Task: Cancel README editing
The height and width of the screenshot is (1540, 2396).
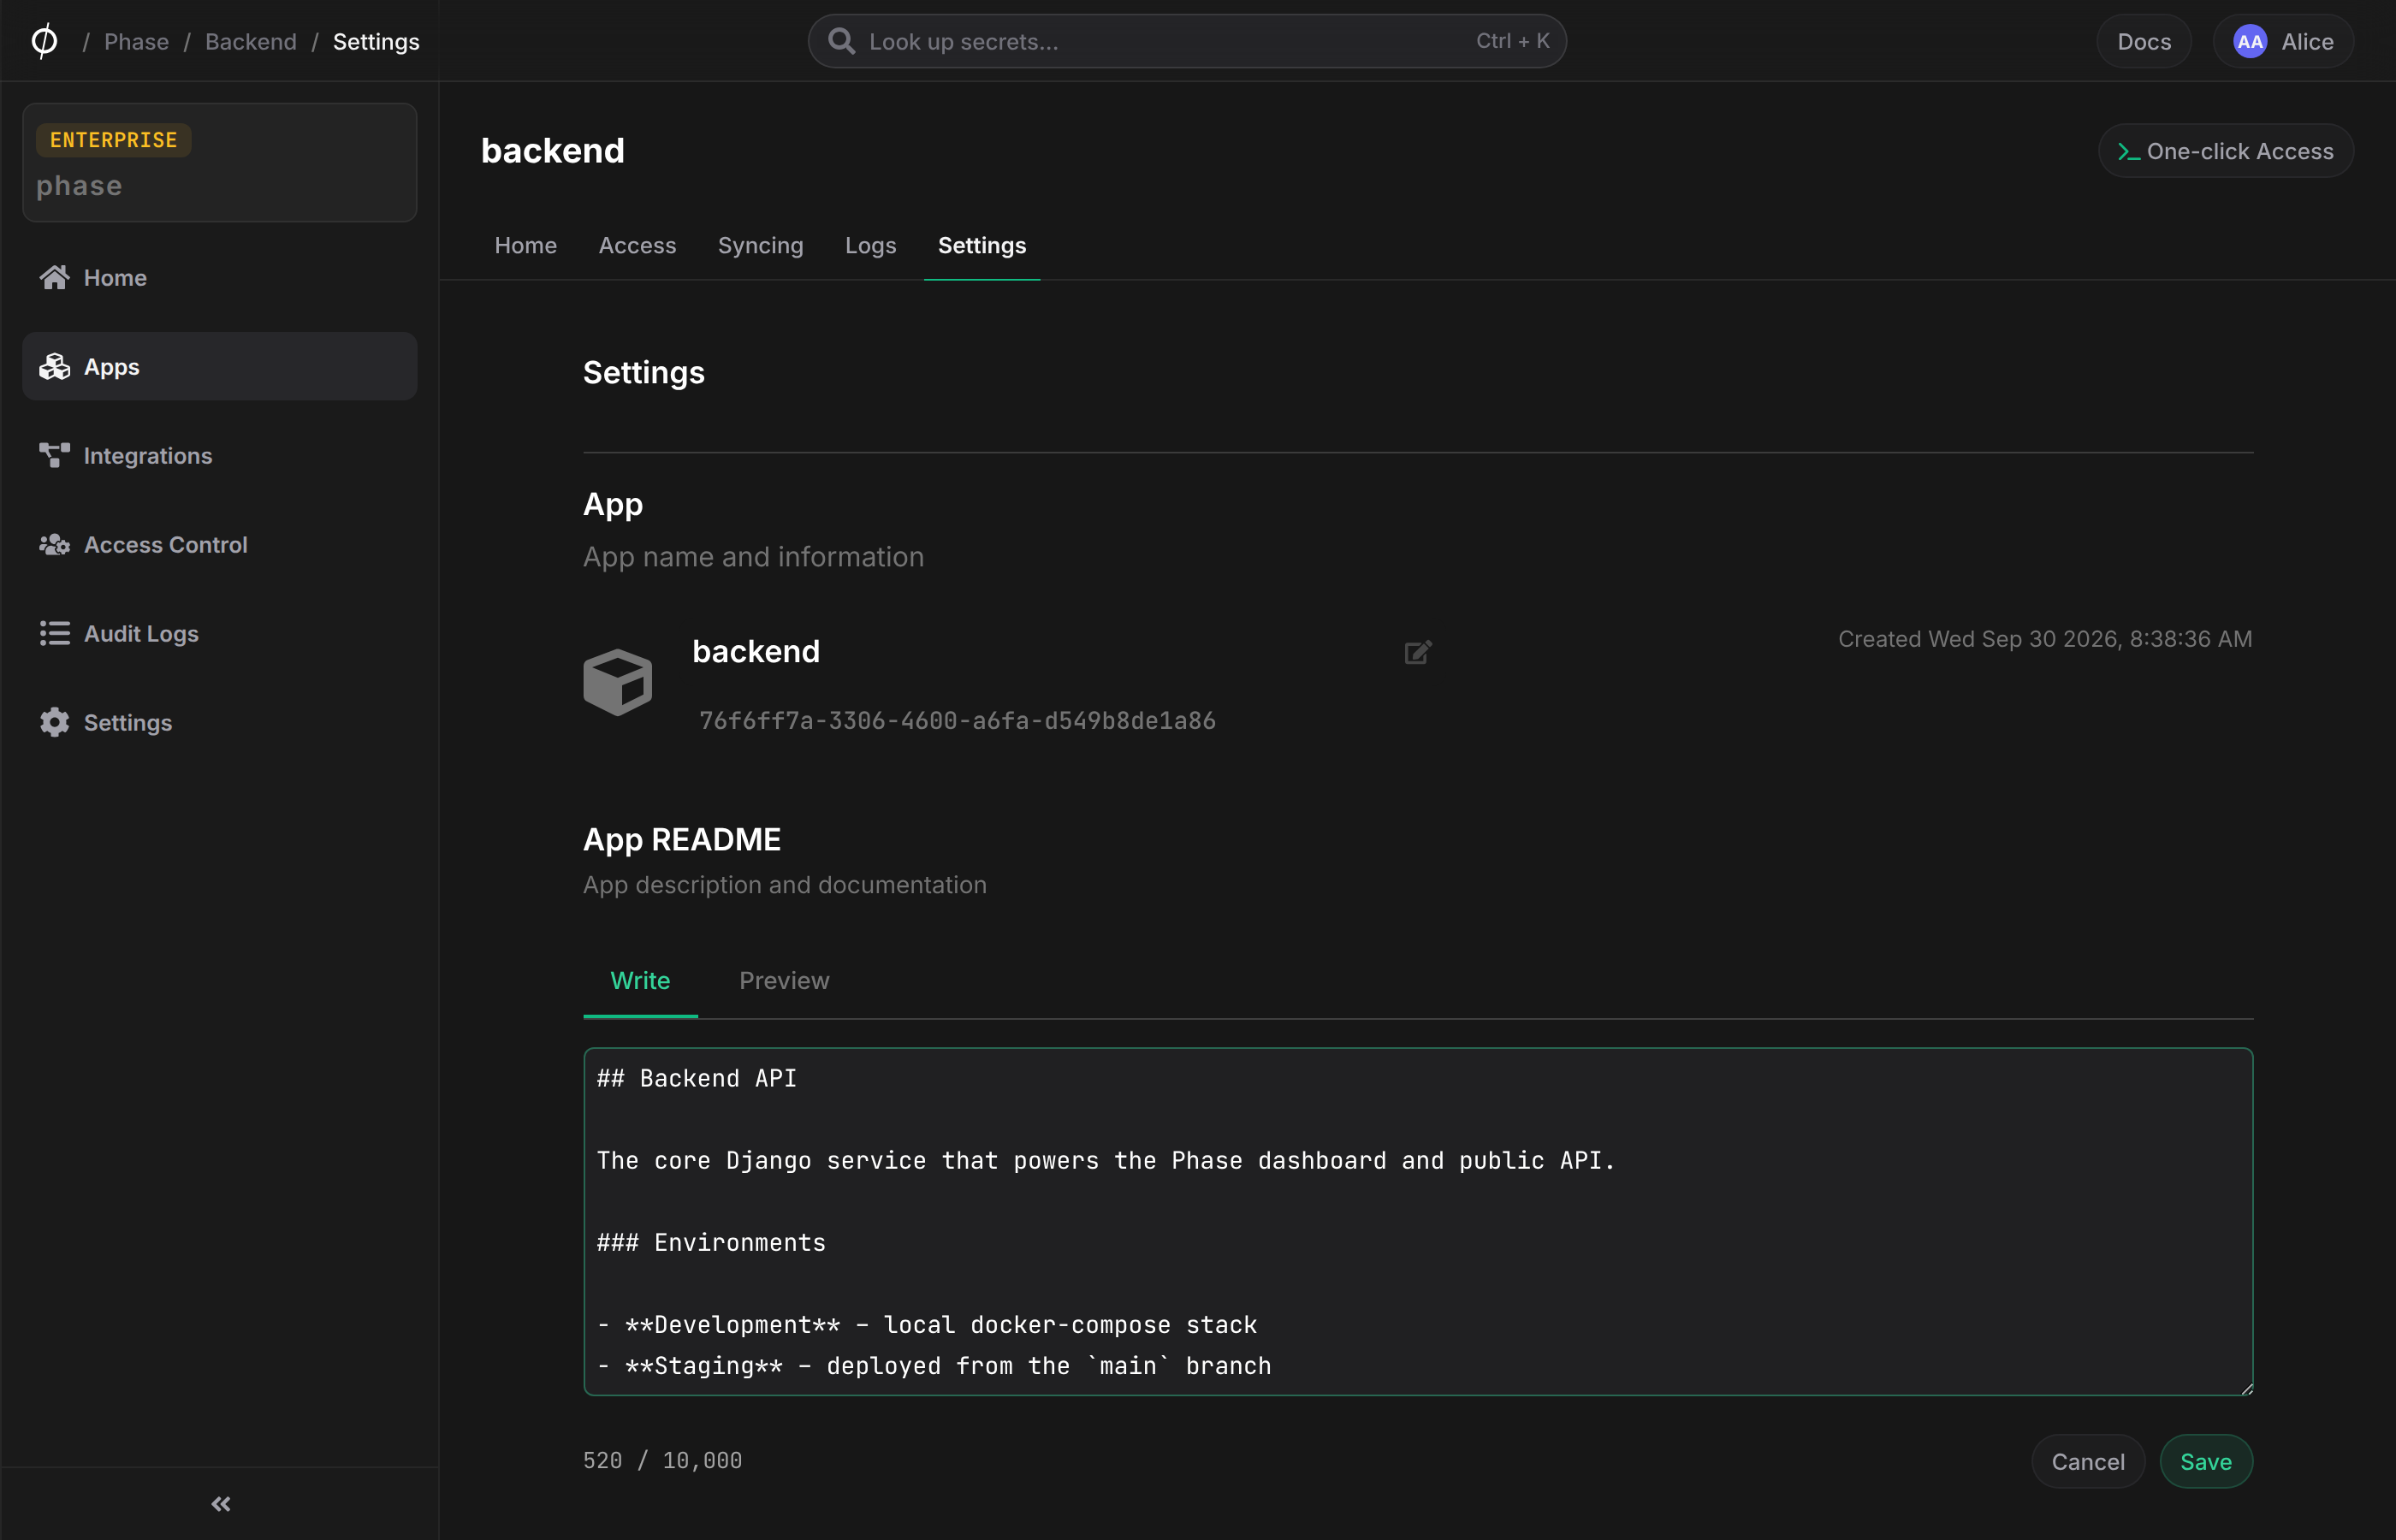Action: 2087,1461
